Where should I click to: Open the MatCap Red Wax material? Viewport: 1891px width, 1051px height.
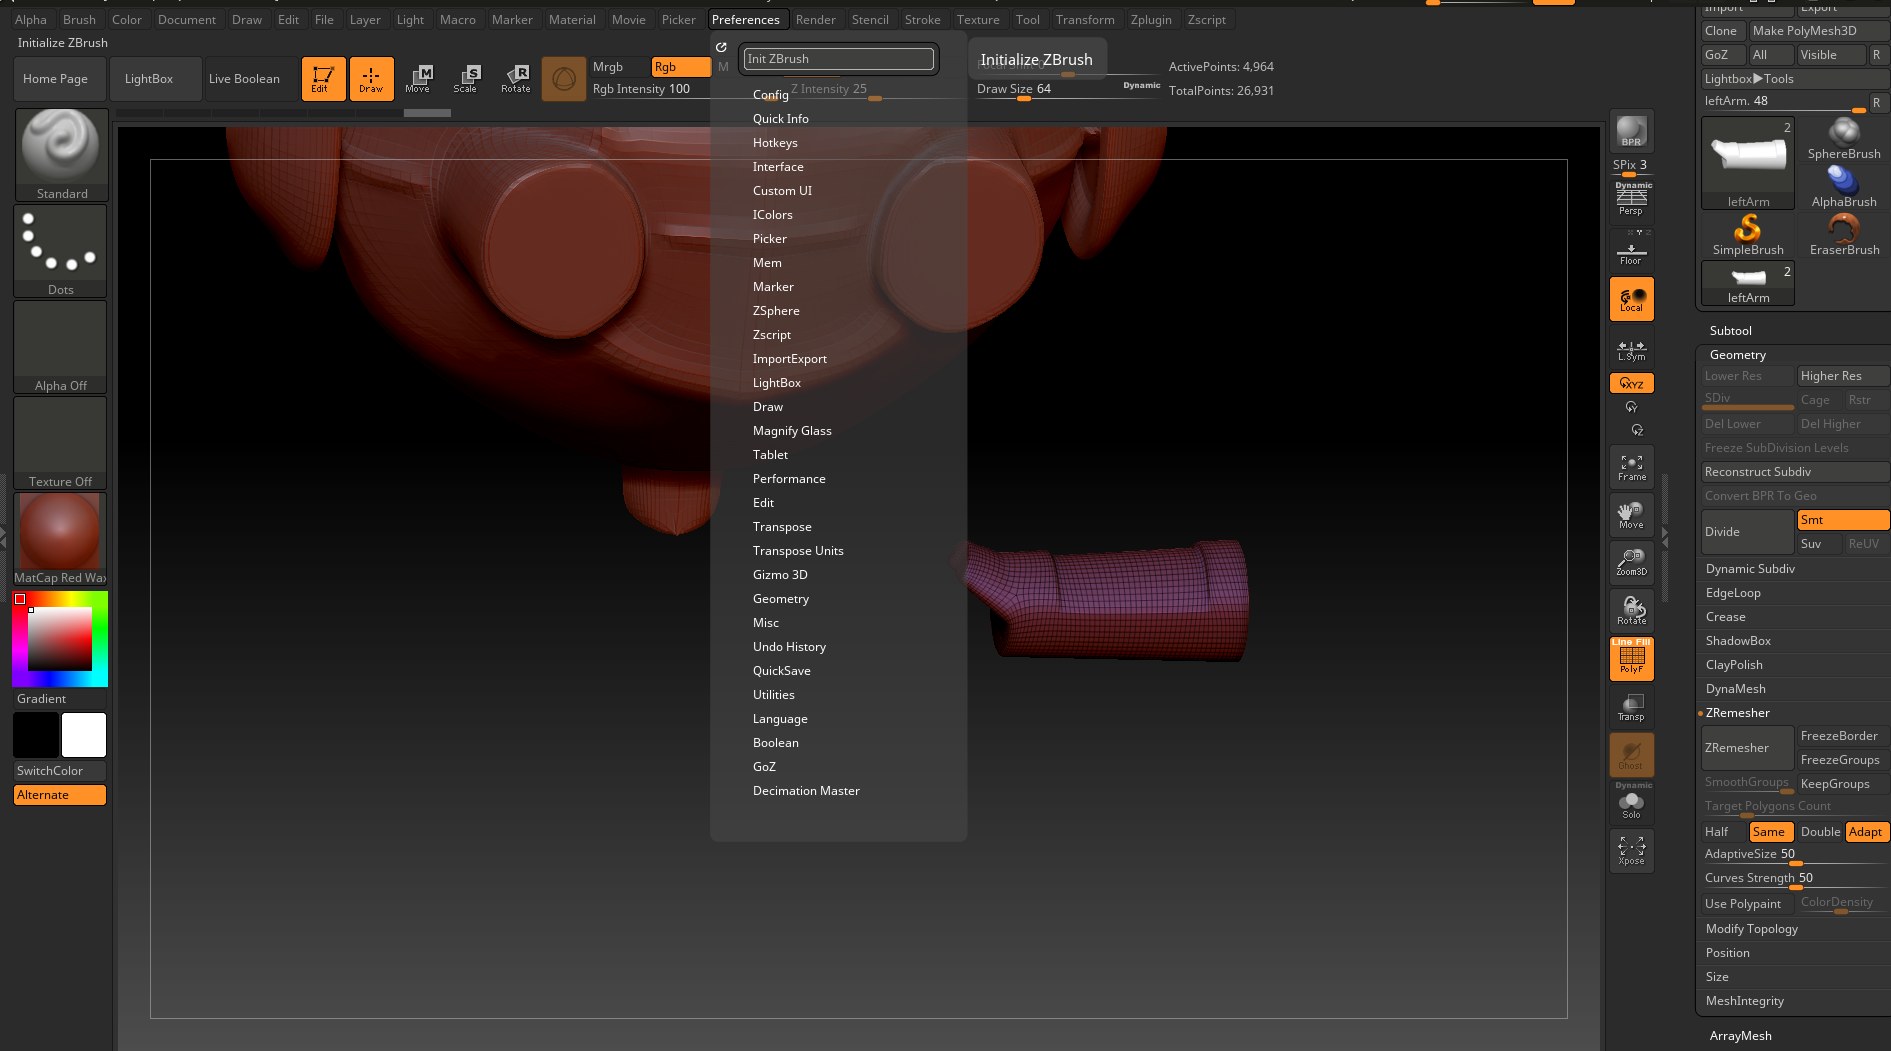[61, 538]
